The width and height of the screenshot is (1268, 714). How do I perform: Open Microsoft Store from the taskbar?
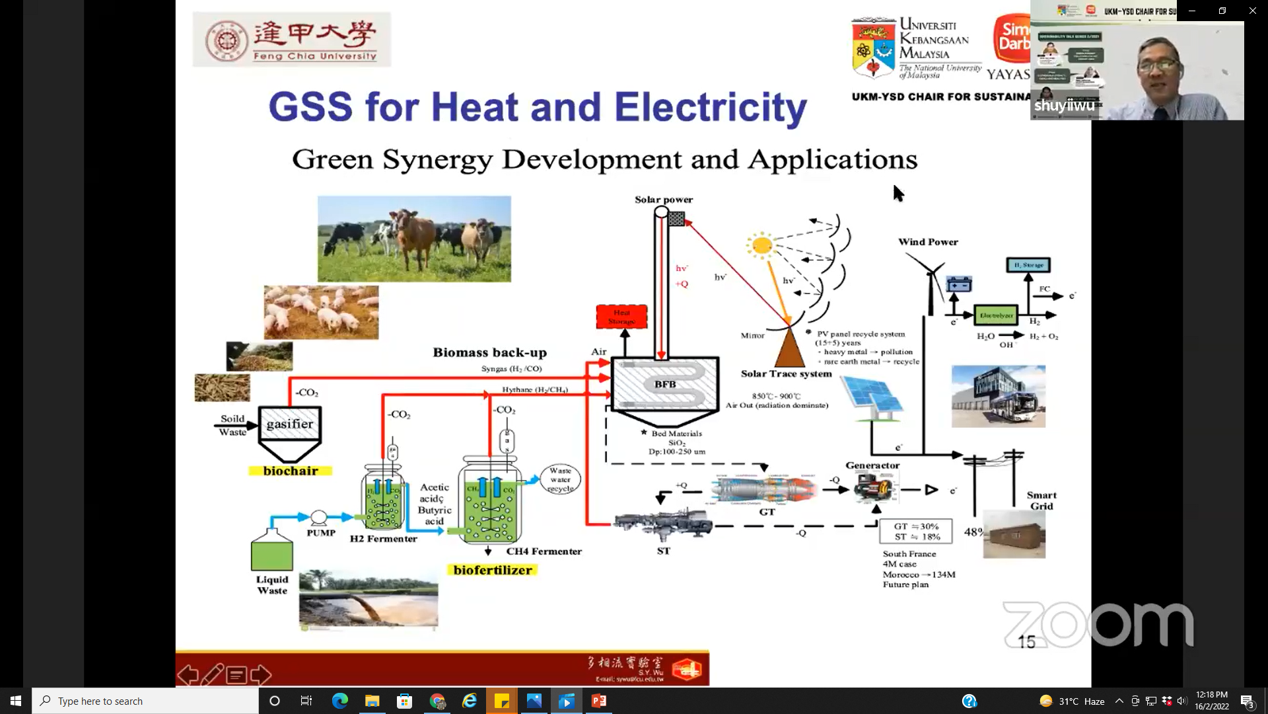pyautogui.click(x=405, y=701)
